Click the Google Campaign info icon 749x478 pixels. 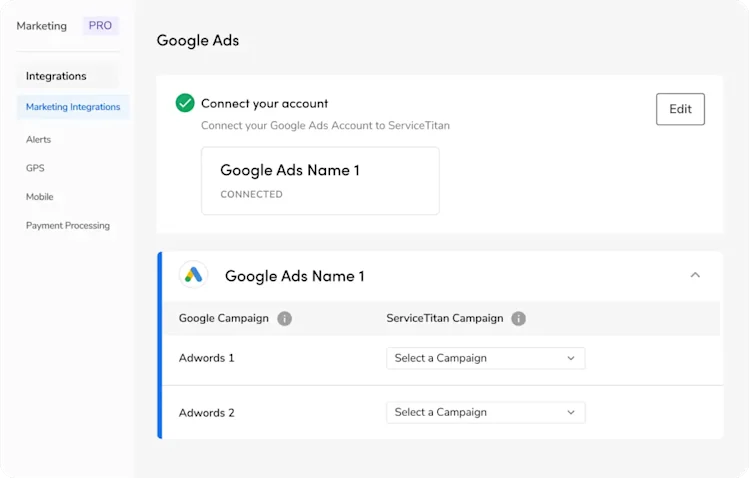285,319
